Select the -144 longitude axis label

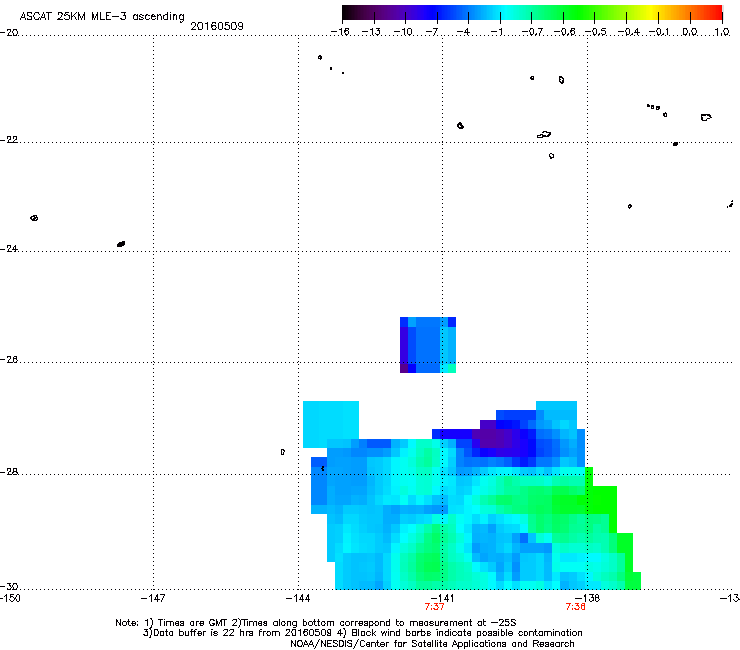point(298,598)
